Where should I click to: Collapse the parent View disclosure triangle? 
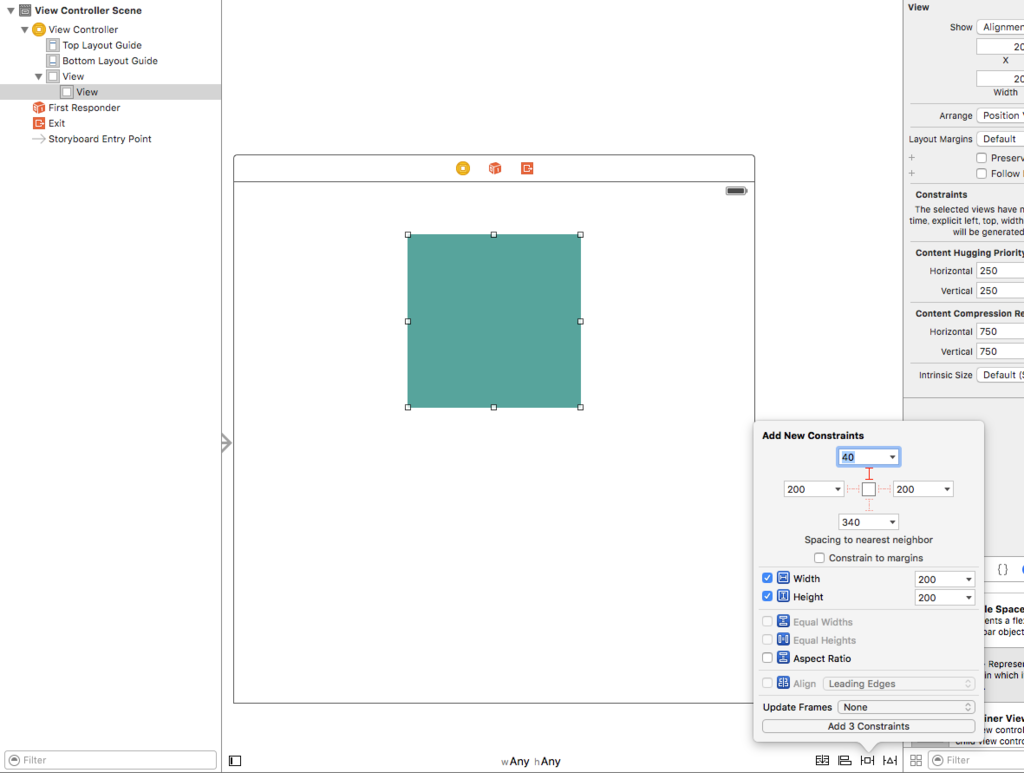[39, 76]
